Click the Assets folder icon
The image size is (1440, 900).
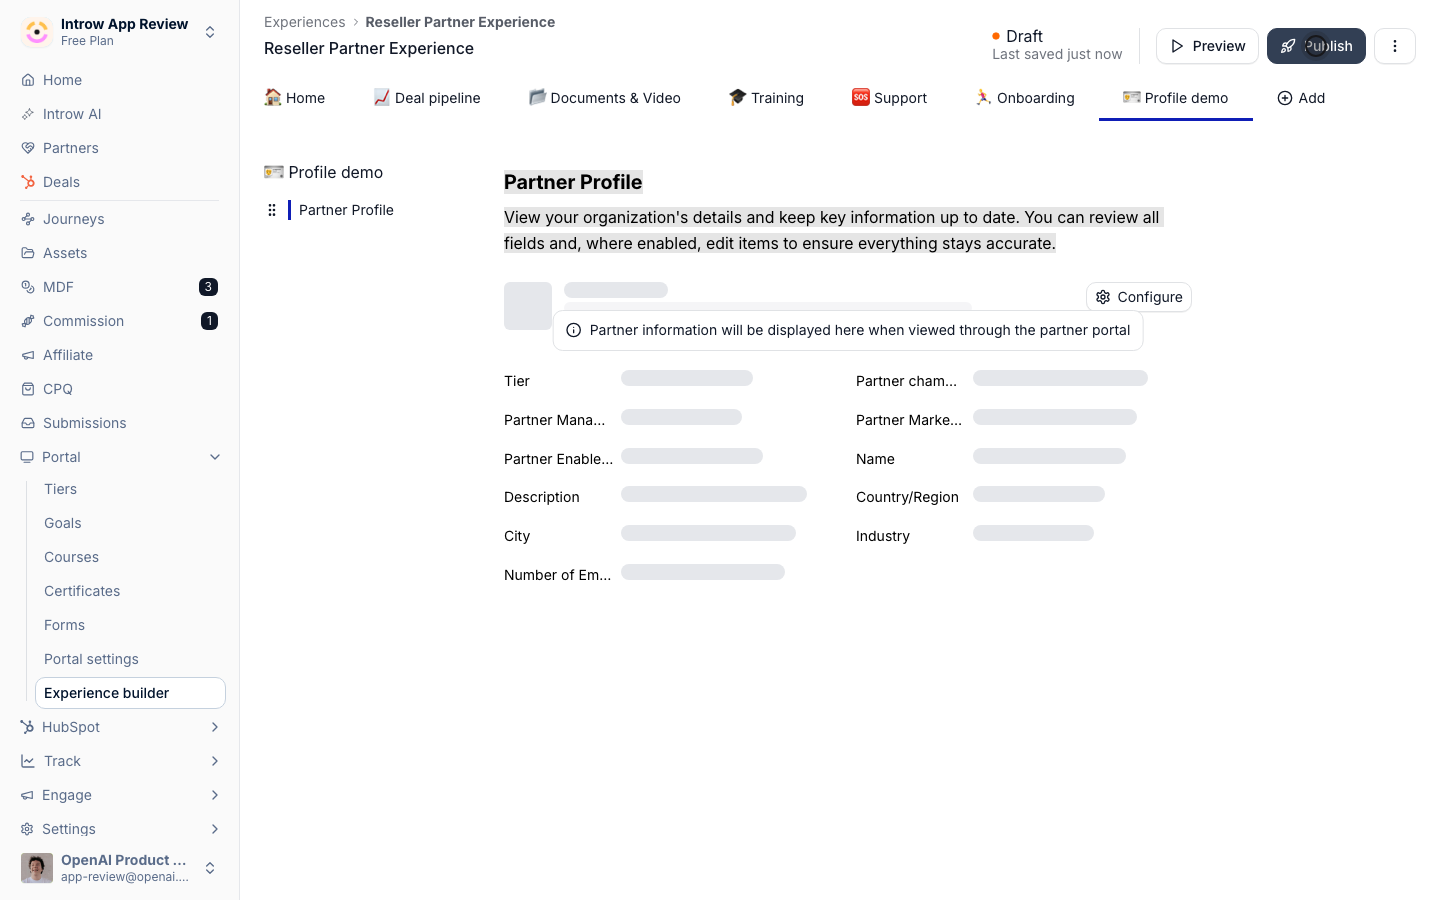tap(28, 253)
